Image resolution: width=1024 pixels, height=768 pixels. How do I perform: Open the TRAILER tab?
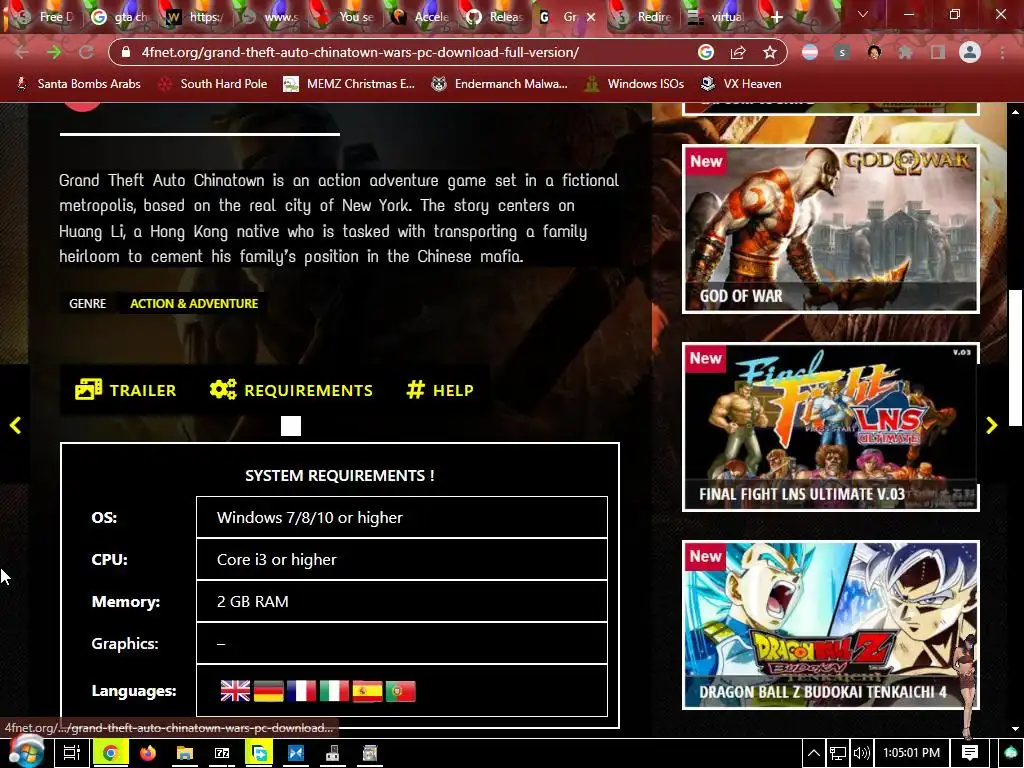click(x=125, y=390)
